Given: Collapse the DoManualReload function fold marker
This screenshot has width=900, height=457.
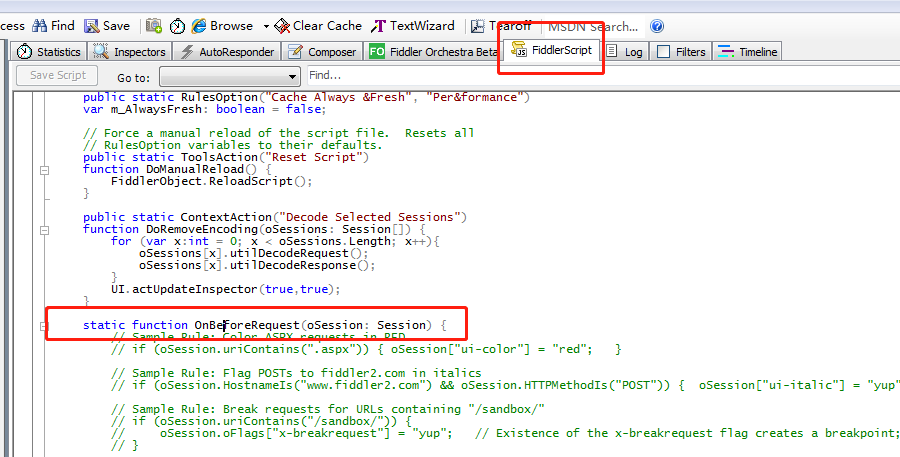Looking at the screenshot, I should coord(45,170).
